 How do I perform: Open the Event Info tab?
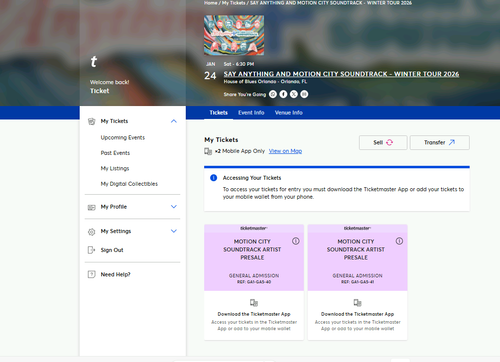[x=251, y=113]
